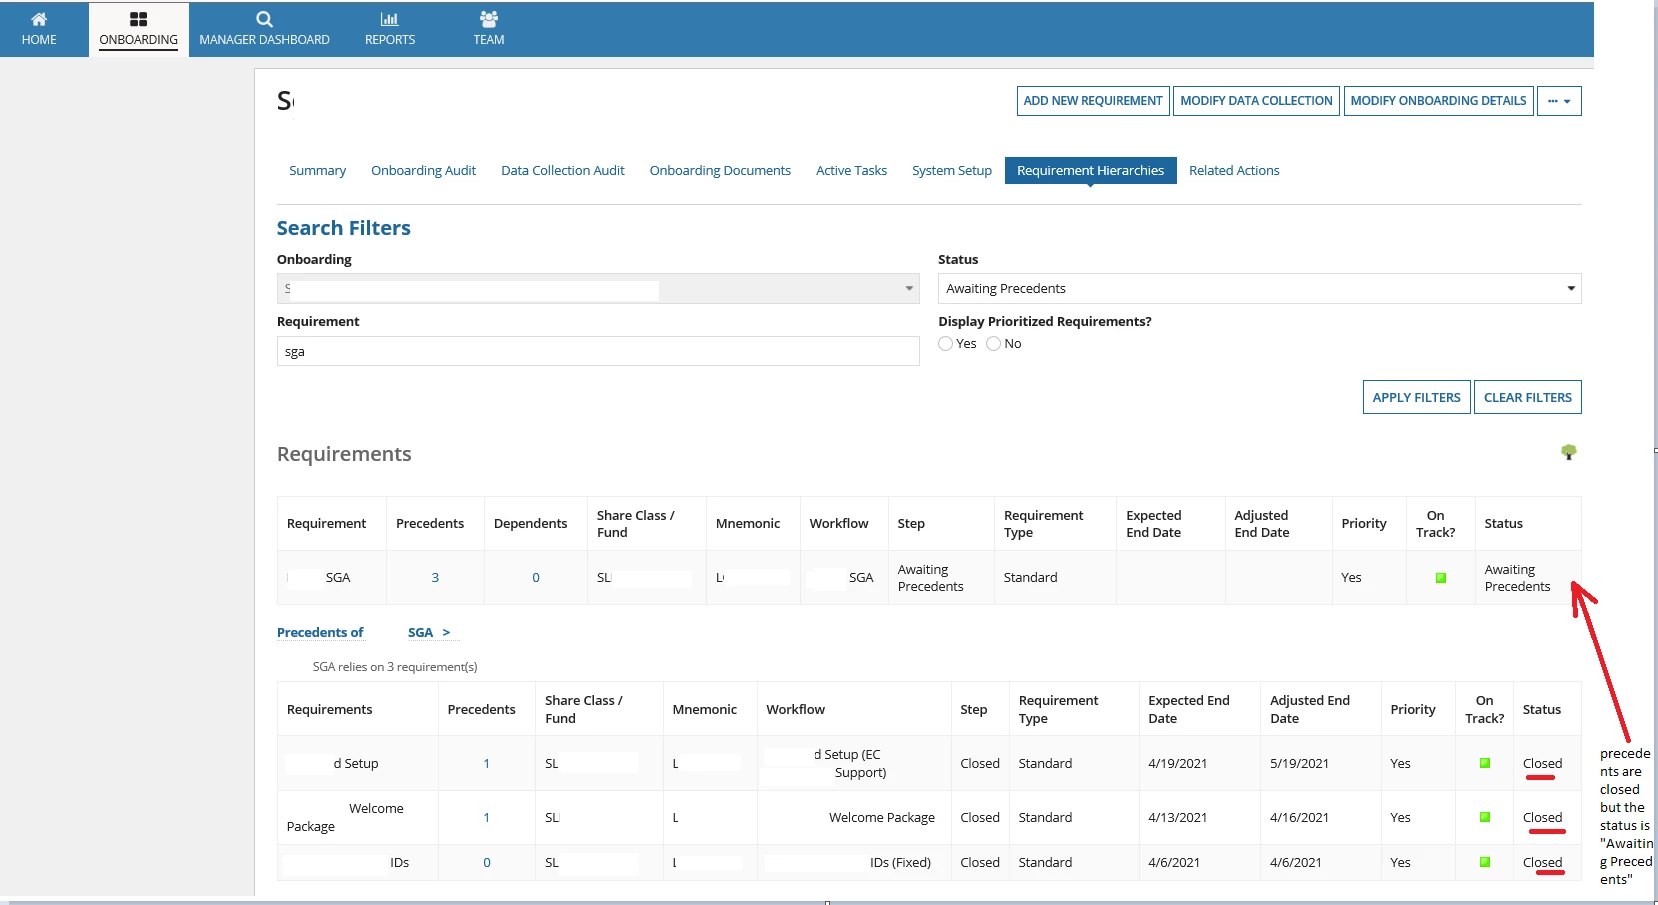Click the Add New Requirement button
The width and height of the screenshot is (1658, 905).
pos(1093,101)
